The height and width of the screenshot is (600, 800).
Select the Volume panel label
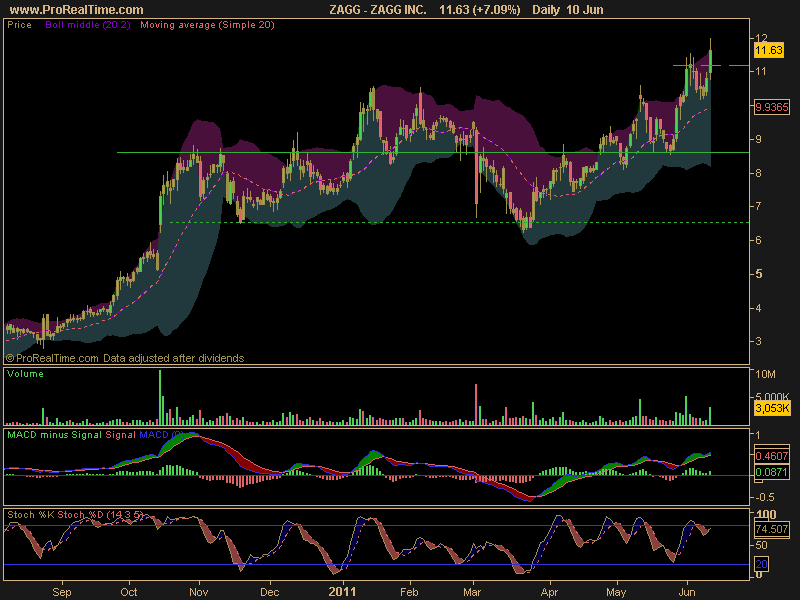pos(25,374)
